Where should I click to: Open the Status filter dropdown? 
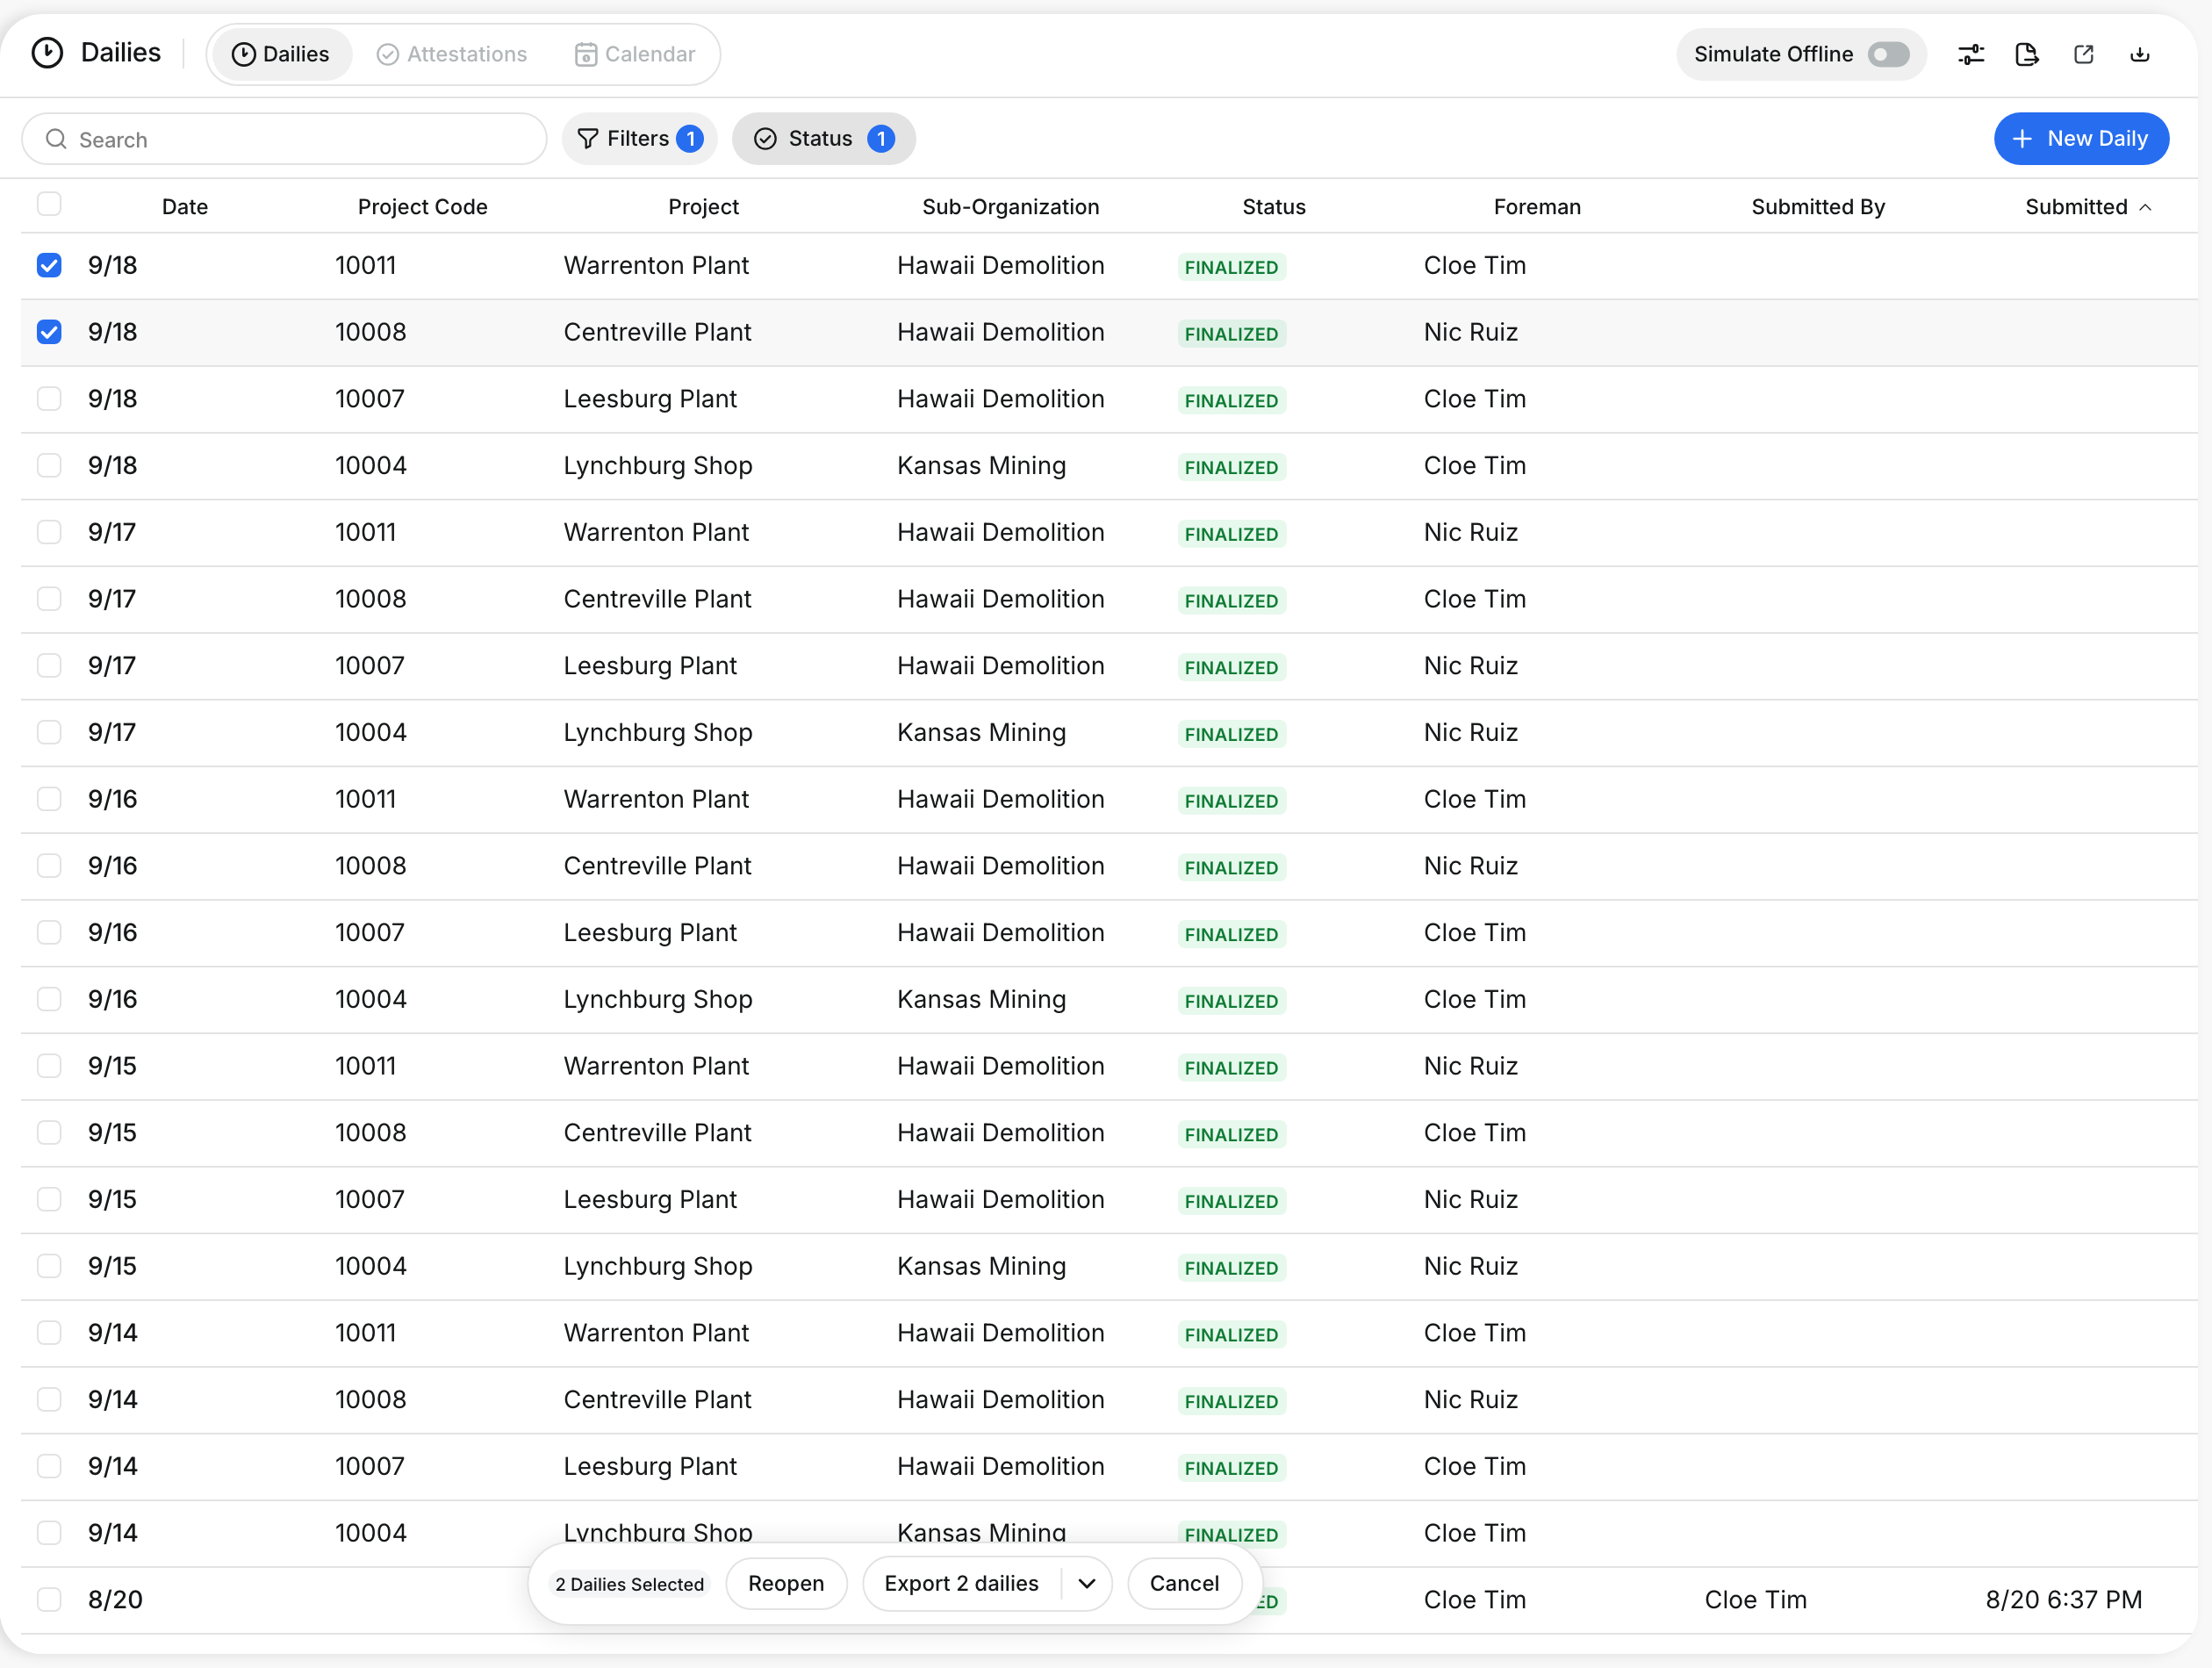[823, 139]
